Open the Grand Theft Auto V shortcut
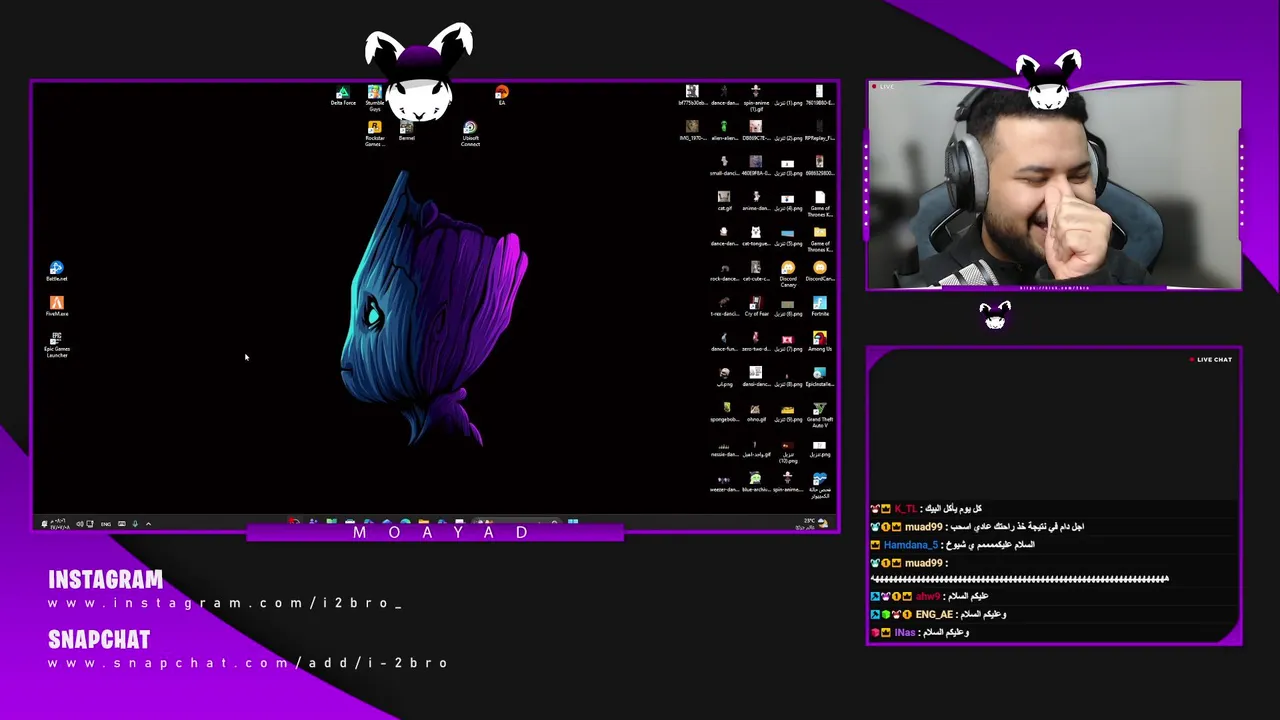Viewport: 1280px width, 720px height. [x=820, y=414]
